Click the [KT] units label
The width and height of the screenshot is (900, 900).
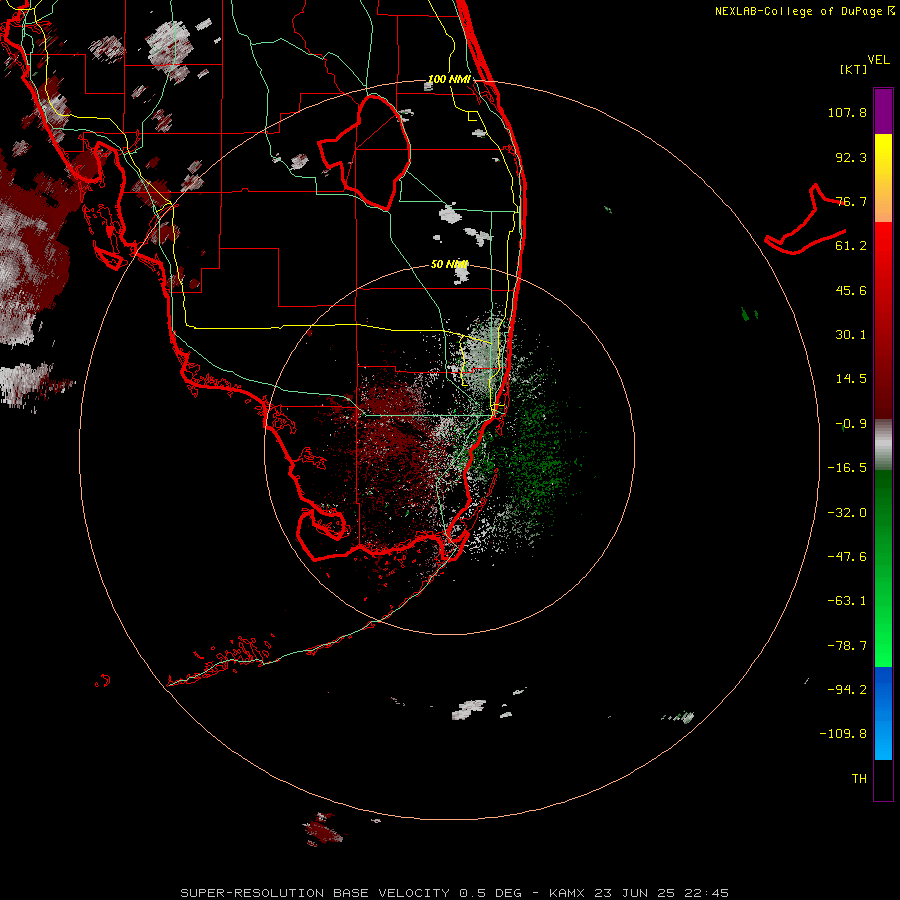(x=854, y=69)
